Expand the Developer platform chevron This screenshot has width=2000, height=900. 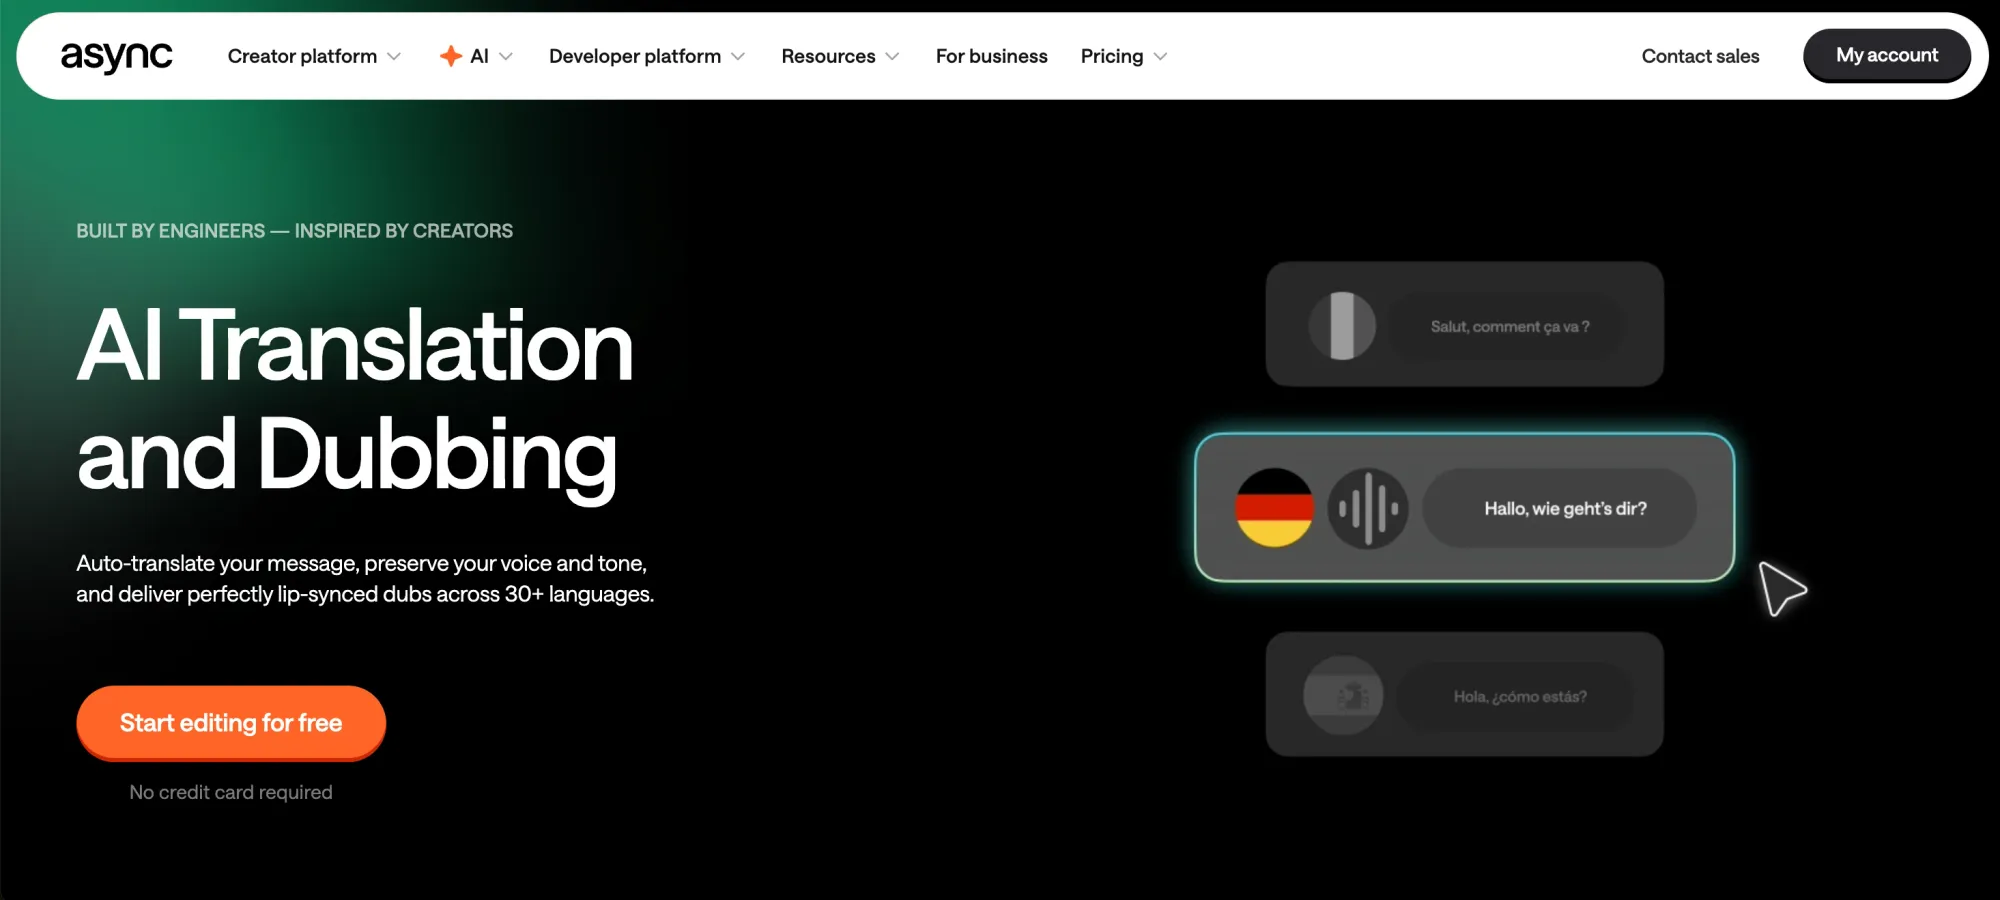click(738, 57)
